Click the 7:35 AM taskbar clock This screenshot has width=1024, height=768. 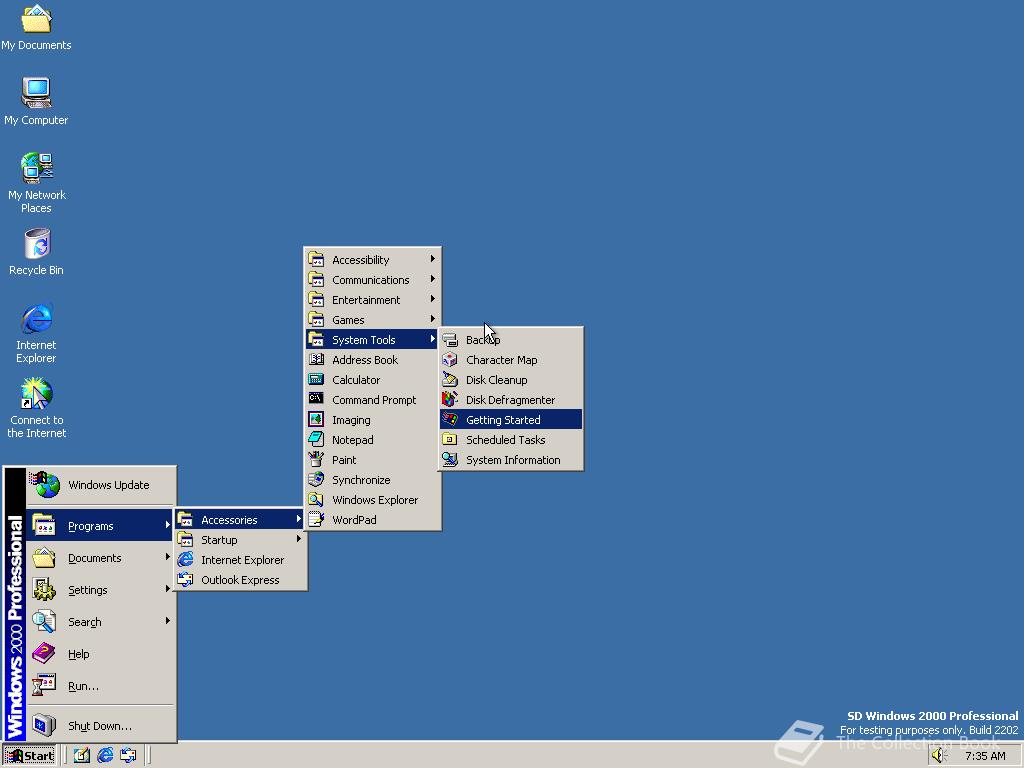(985, 756)
